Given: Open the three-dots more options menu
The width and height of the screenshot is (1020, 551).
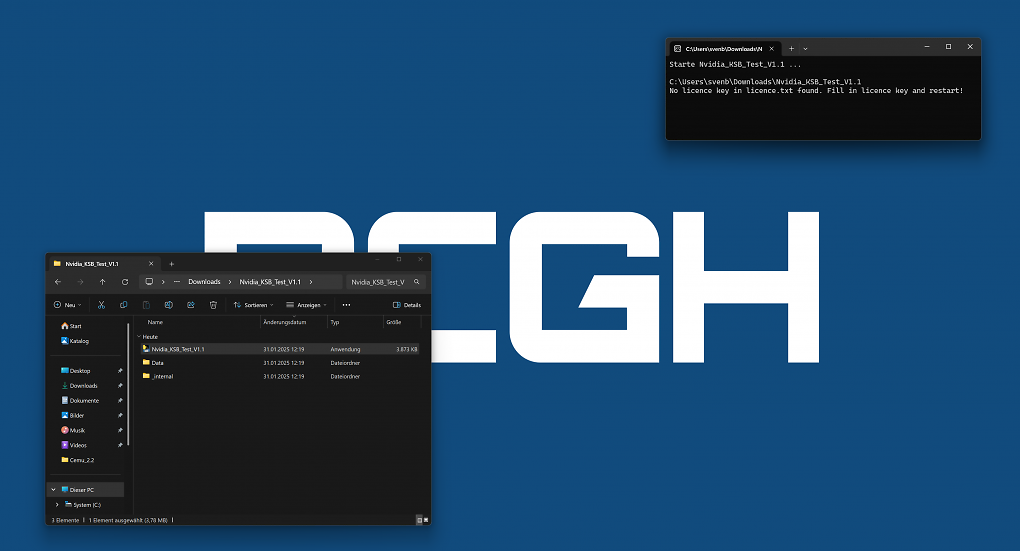Looking at the screenshot, I should point(346,304).
